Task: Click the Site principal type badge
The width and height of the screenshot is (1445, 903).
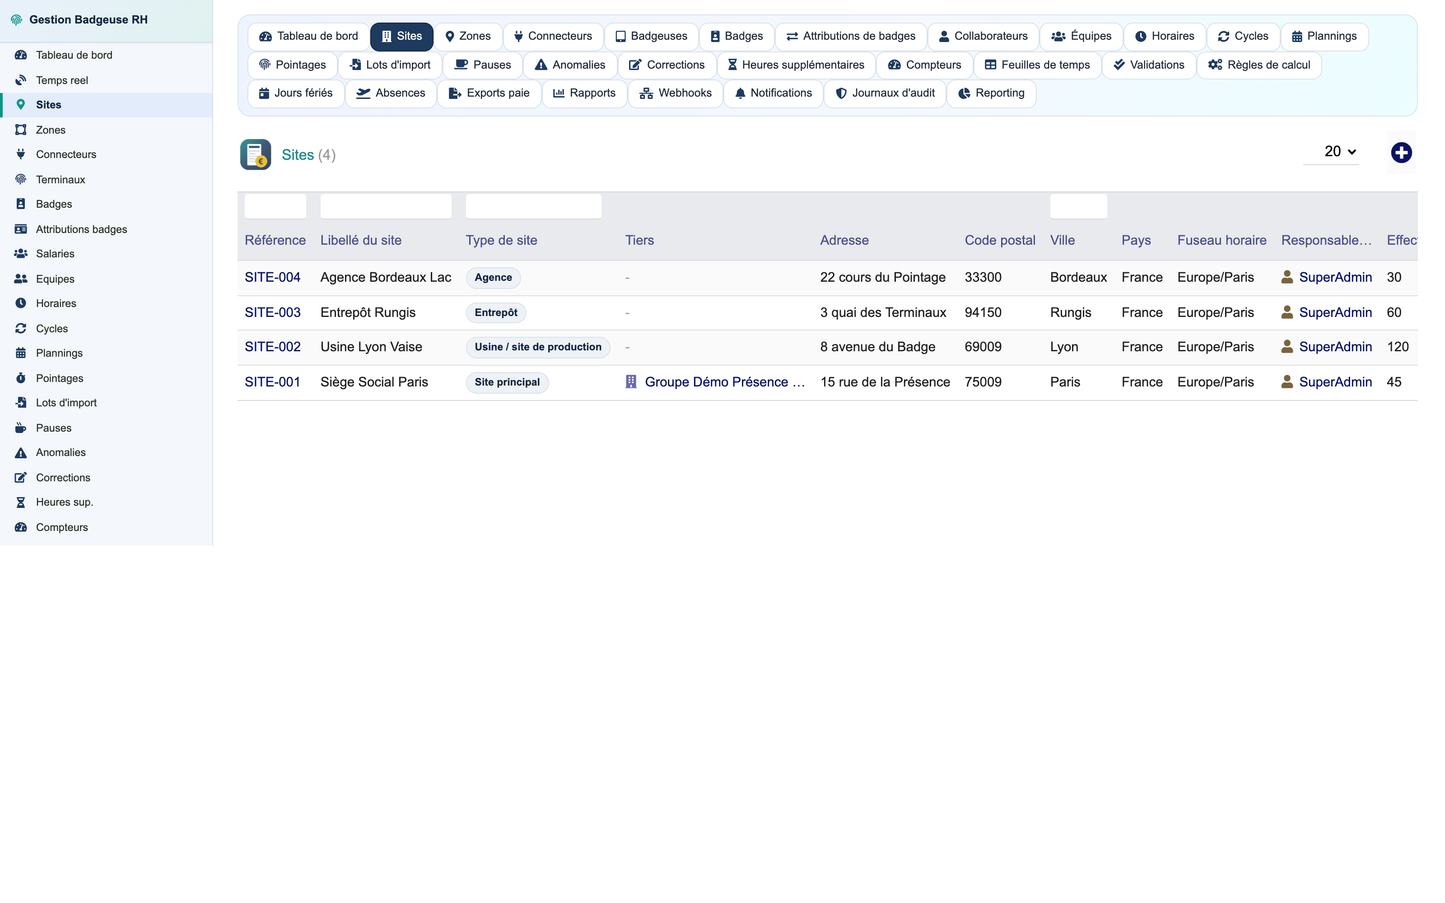Action: point(507,382)
